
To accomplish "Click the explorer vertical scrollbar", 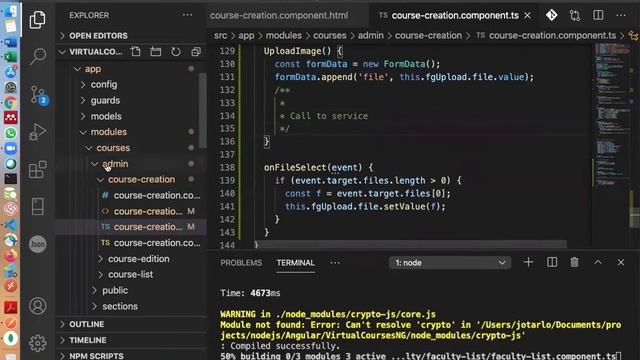I will 202,111.
